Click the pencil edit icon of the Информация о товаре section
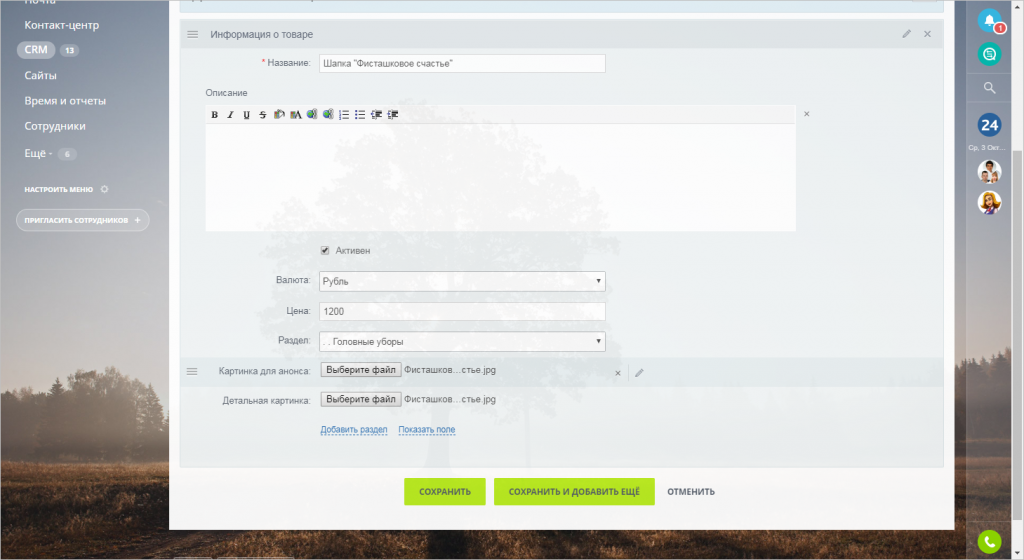This screenshot has height=560, width=1024. pos(907,34)
